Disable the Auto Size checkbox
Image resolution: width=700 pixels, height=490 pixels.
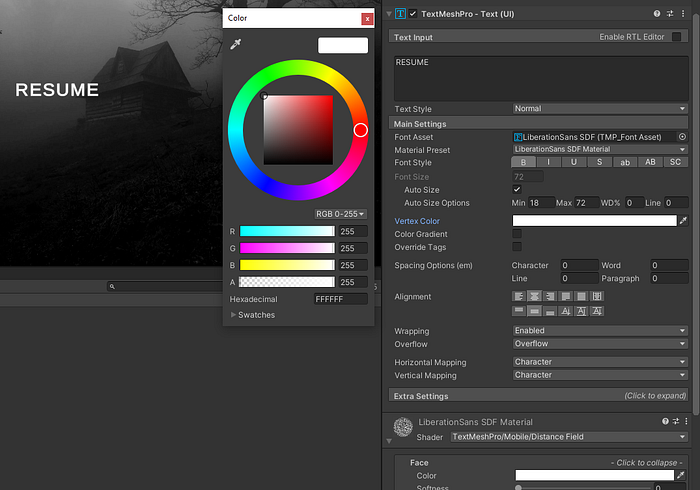517,189
